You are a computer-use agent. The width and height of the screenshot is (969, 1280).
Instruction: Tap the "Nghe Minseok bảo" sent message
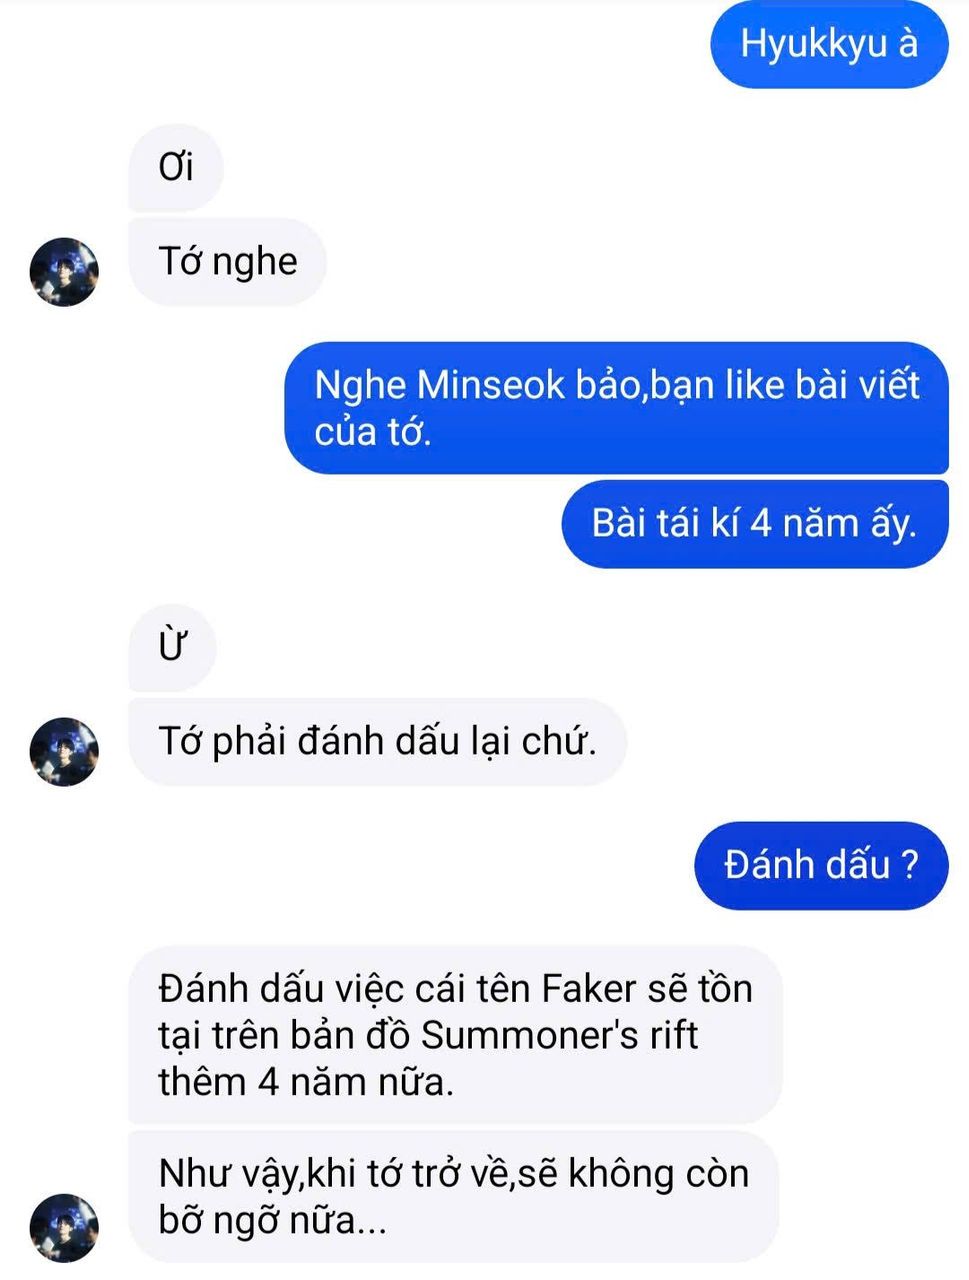[x=617, y=408]
